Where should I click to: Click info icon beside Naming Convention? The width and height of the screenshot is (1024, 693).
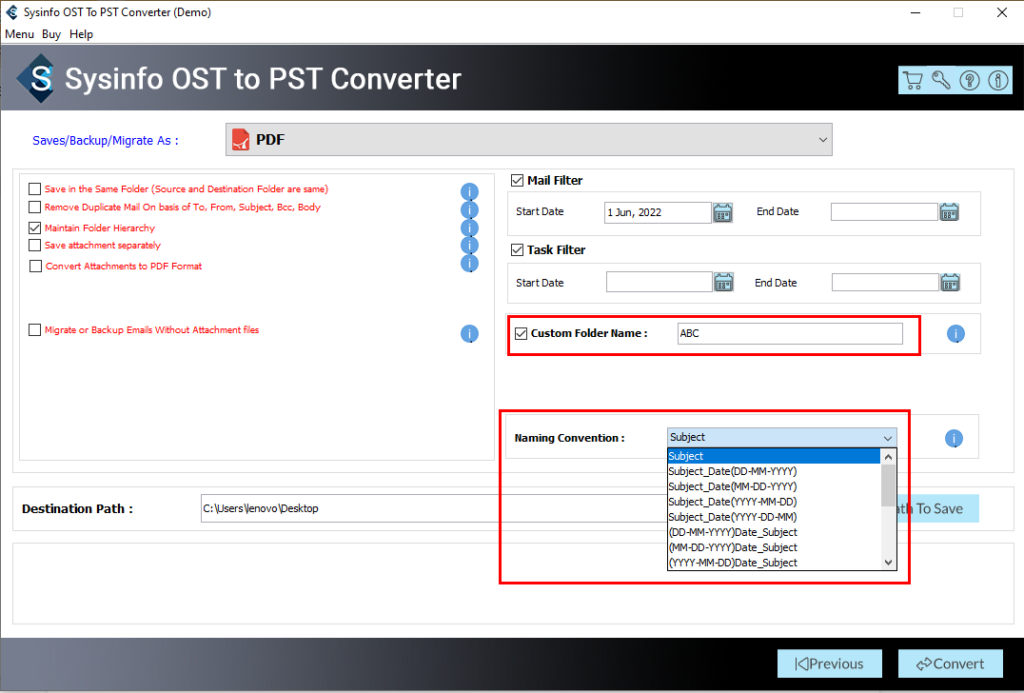click(954, 438)
